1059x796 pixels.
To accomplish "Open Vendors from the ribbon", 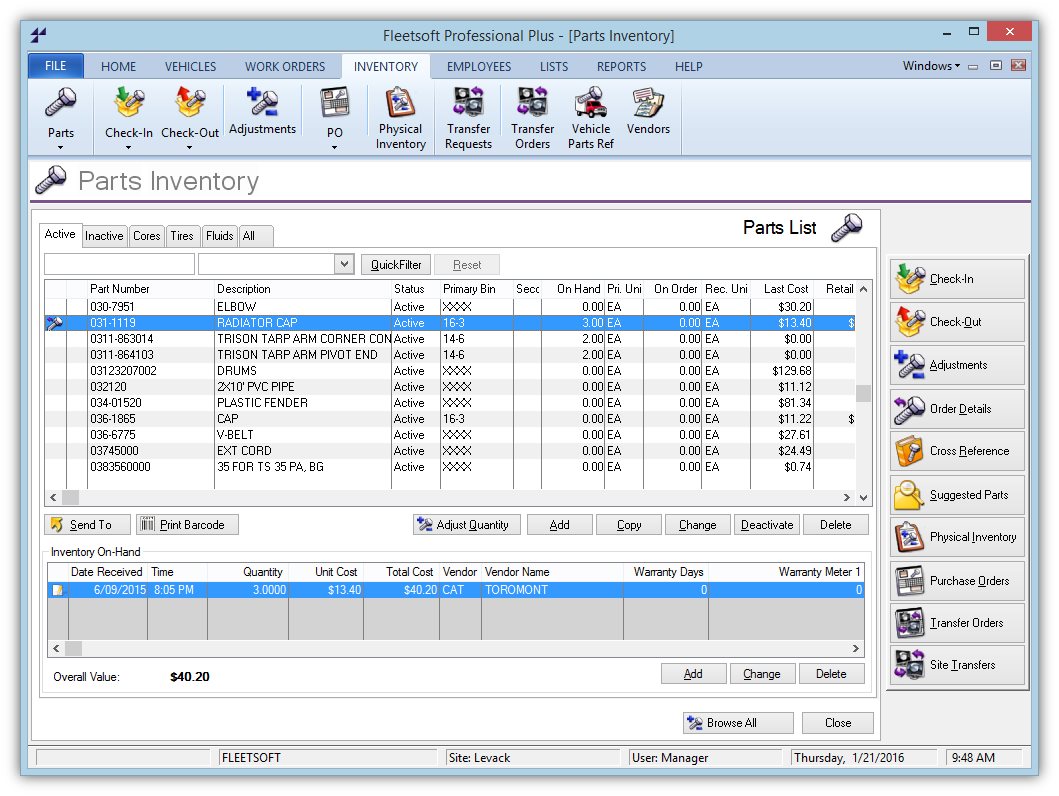I will (x=648, y=111).
